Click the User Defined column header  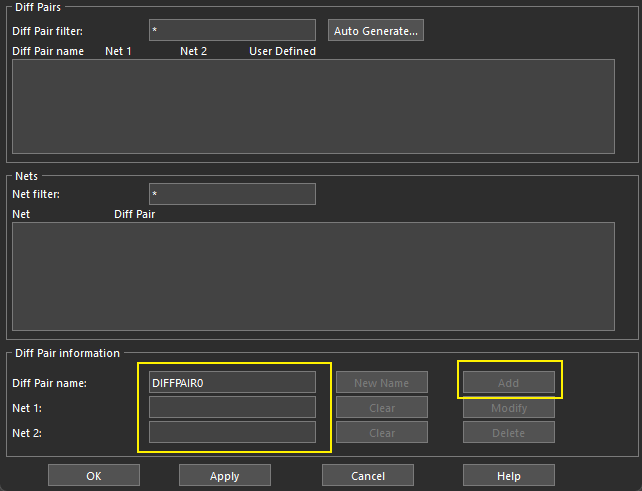tap(282, 51)
